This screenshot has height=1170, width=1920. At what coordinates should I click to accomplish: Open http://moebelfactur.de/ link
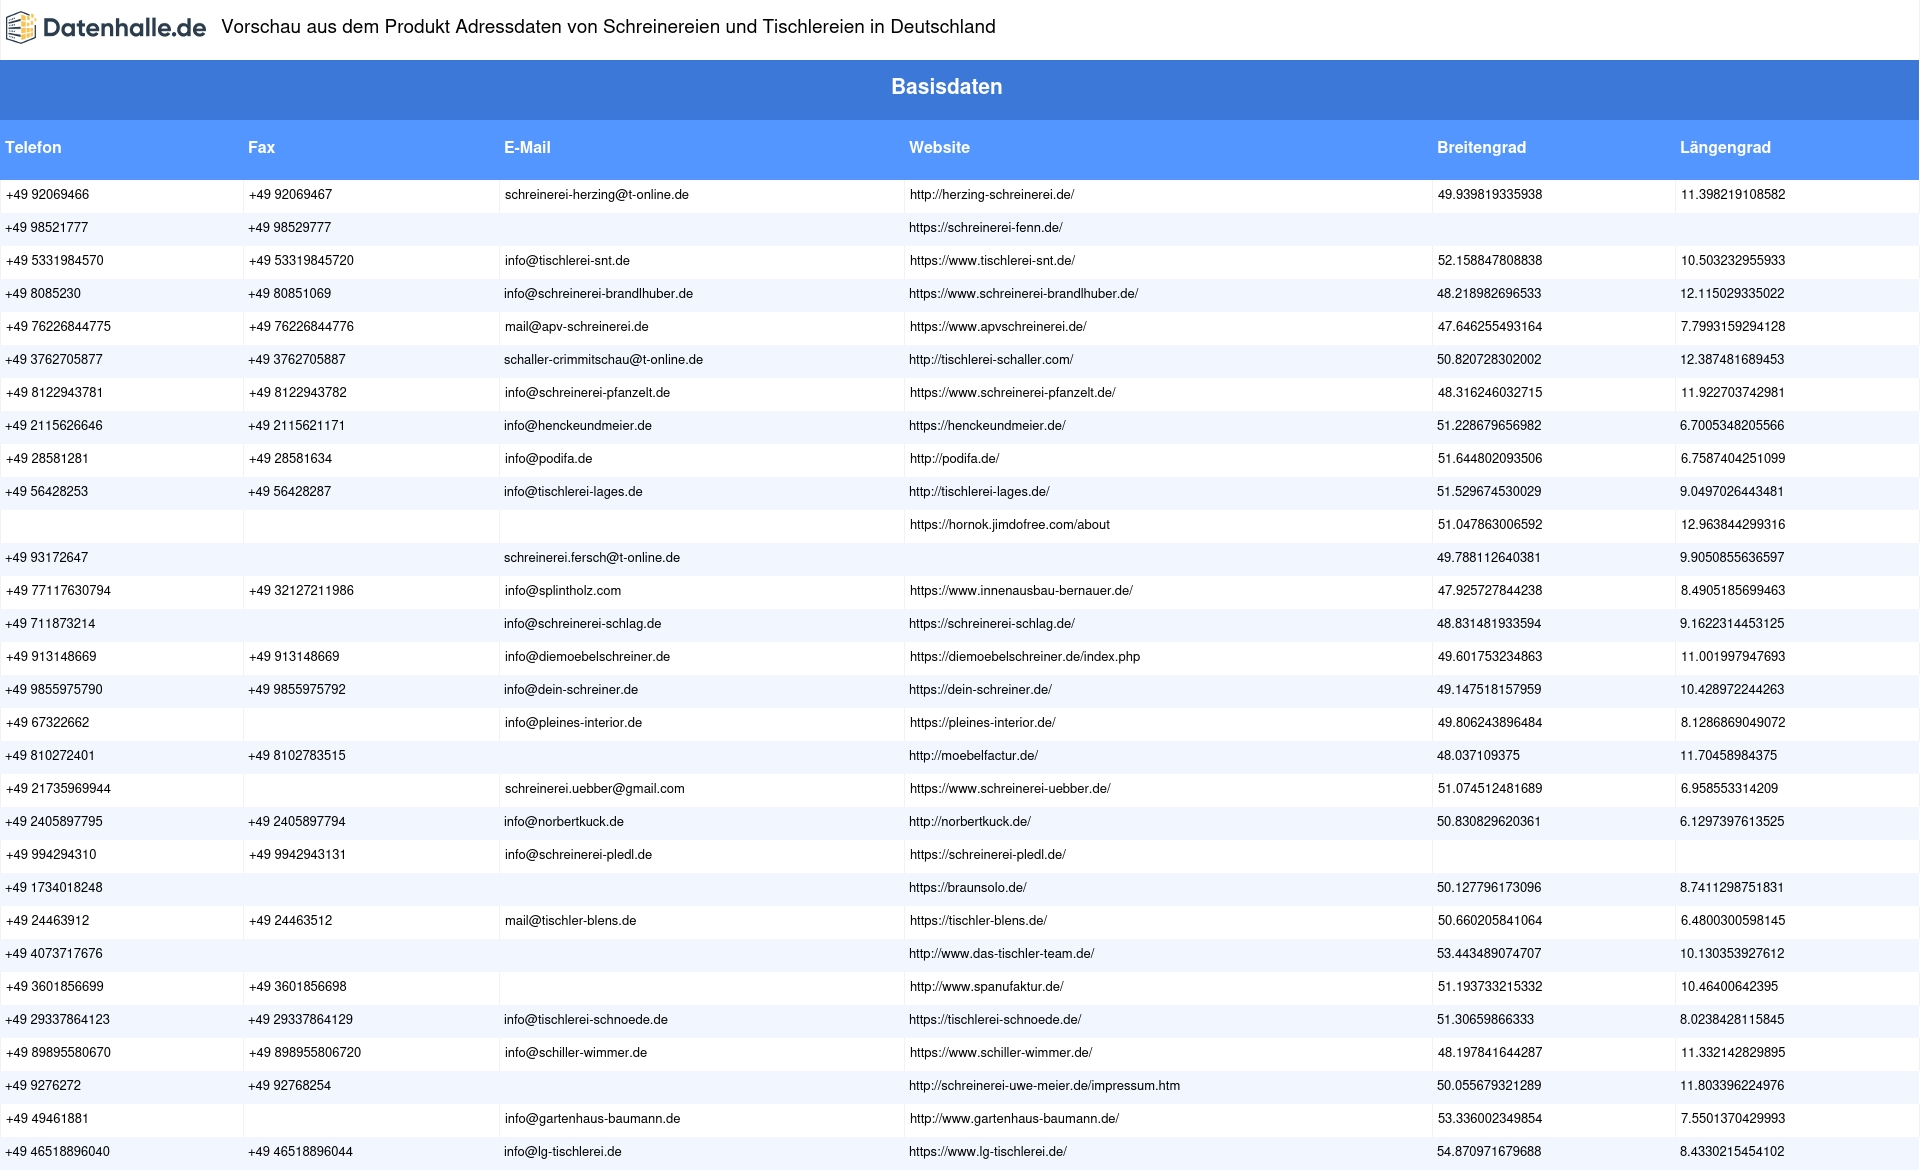[x=973, y=756]
